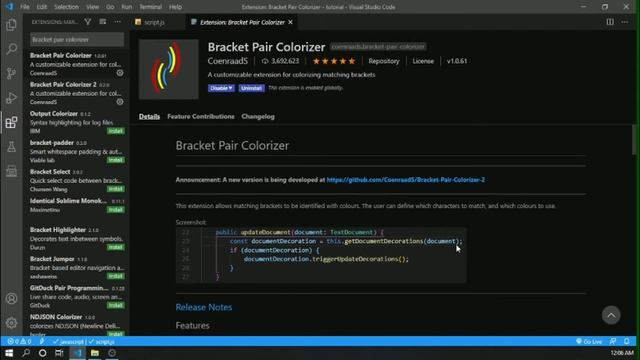Click the Cortana circle on taskbar
The width and height of the screenshot is (640, 360).
click(x=42, y=353)
